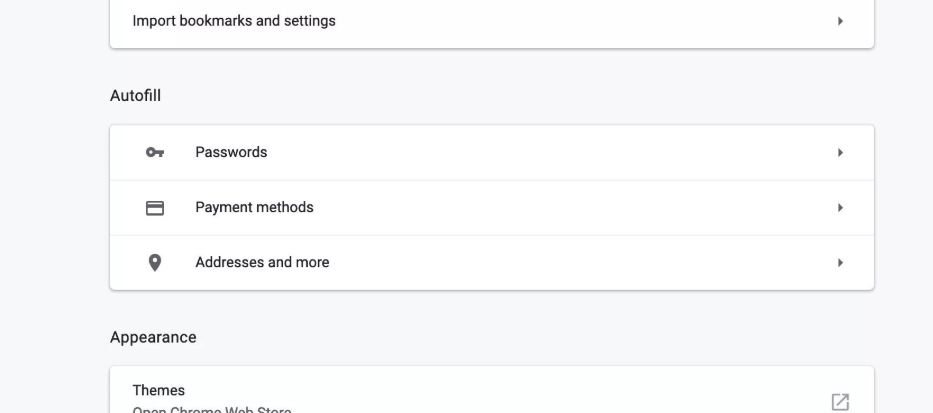Viewport: 933px width, 413px height.
Task: Click the Appearance section heading
Action: 153,338
